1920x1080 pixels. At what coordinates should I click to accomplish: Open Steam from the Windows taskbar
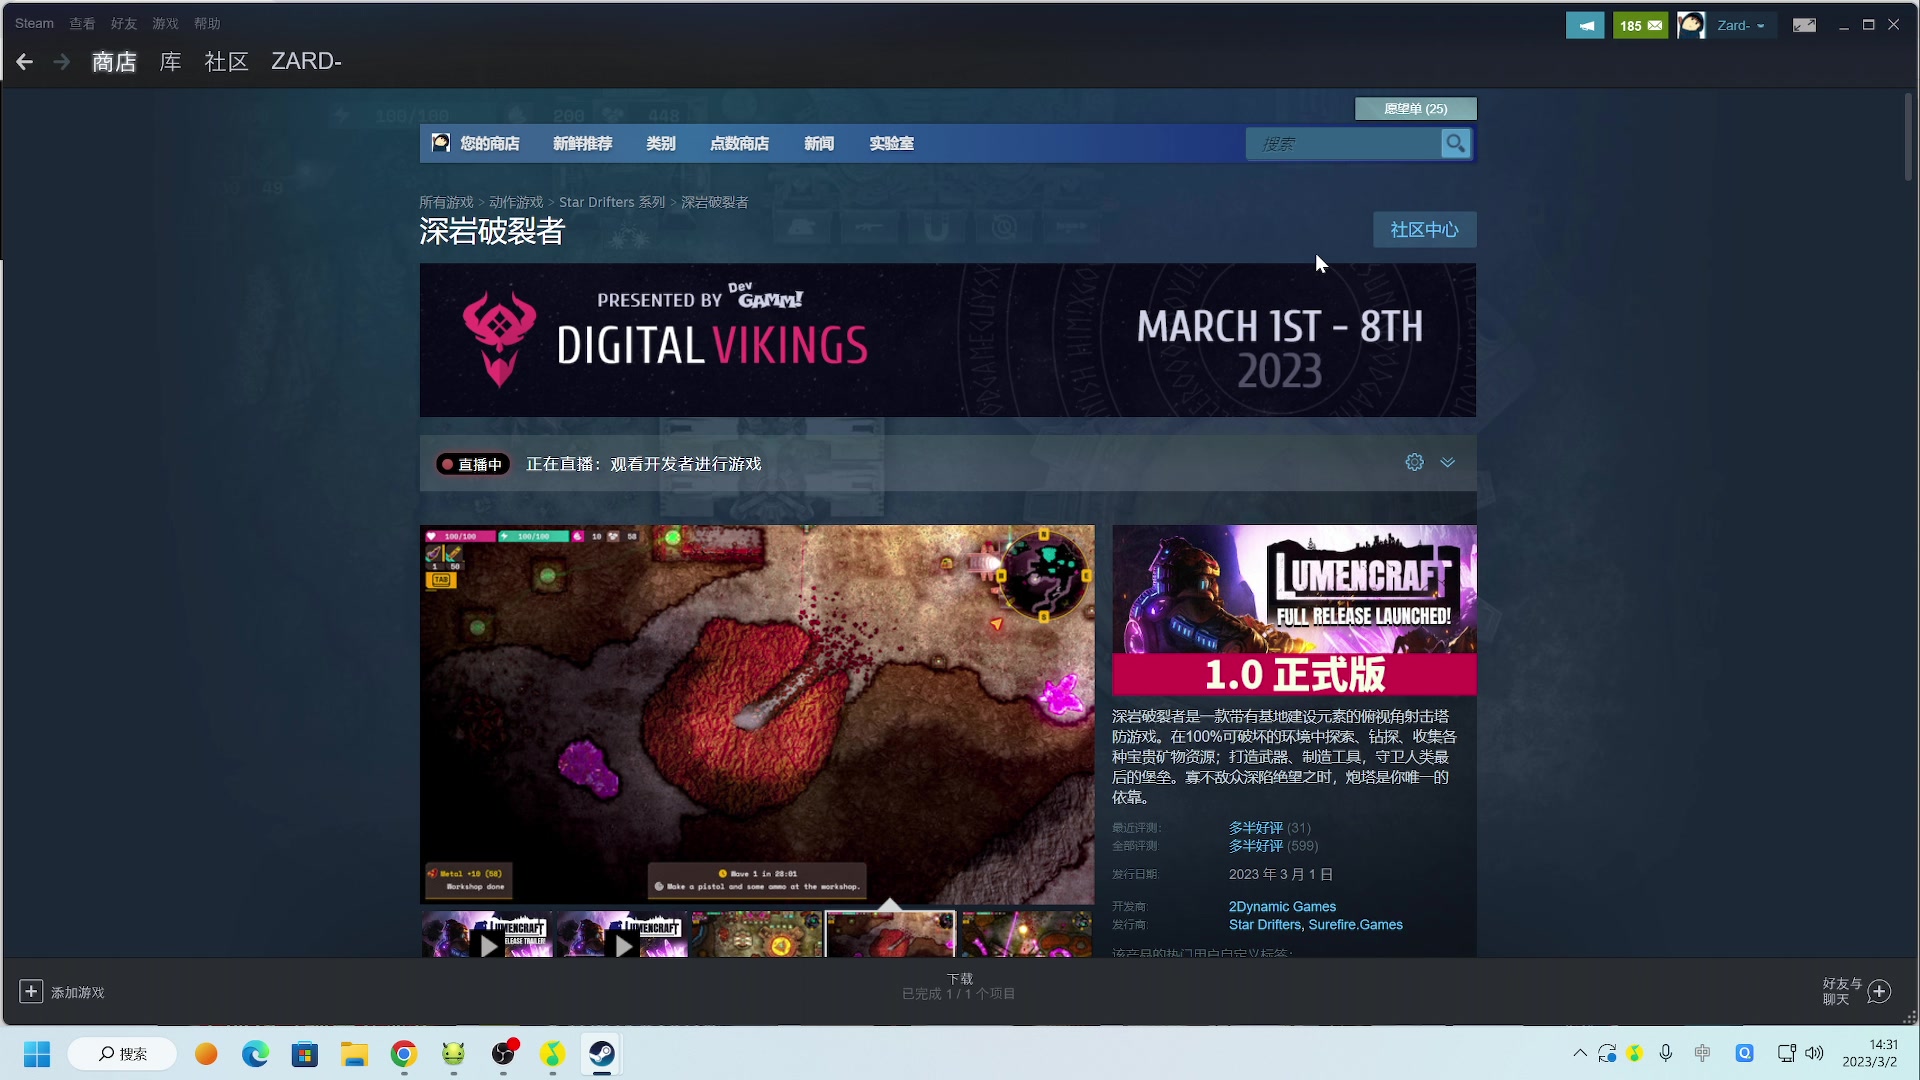pos(601,1054)
